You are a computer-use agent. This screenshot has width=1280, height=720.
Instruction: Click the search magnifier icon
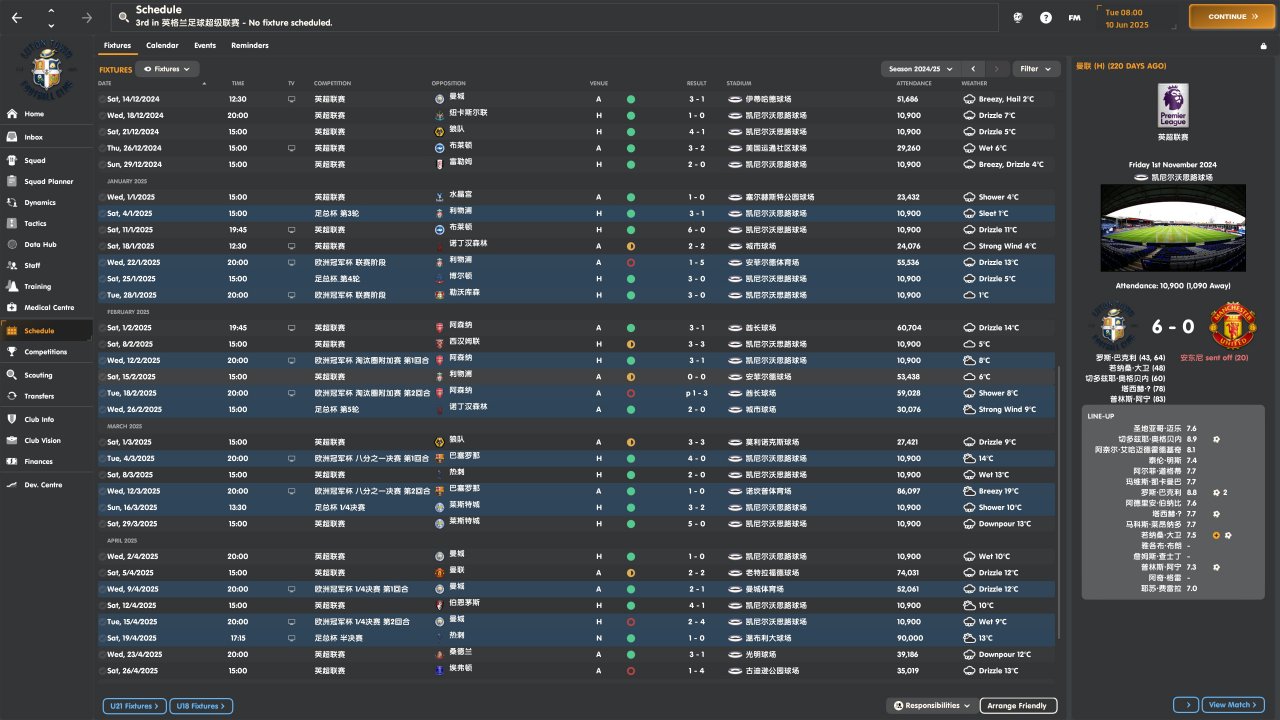[123, 17]
